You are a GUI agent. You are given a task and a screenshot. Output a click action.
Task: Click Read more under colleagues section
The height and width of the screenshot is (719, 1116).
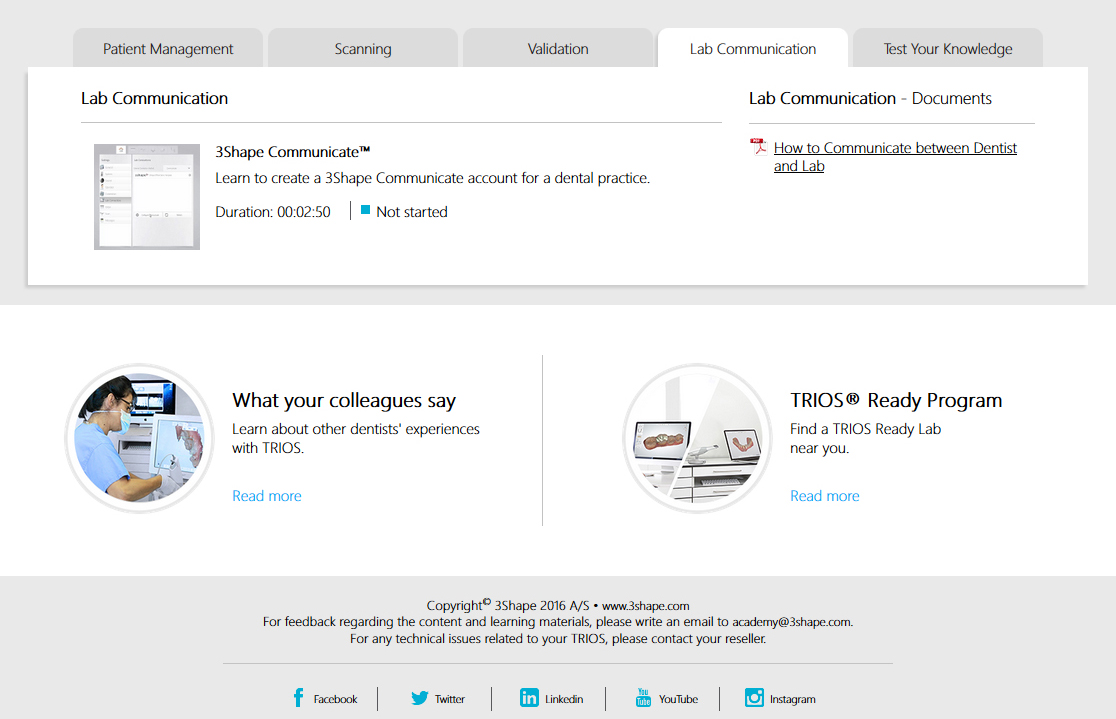pos(267,496)
